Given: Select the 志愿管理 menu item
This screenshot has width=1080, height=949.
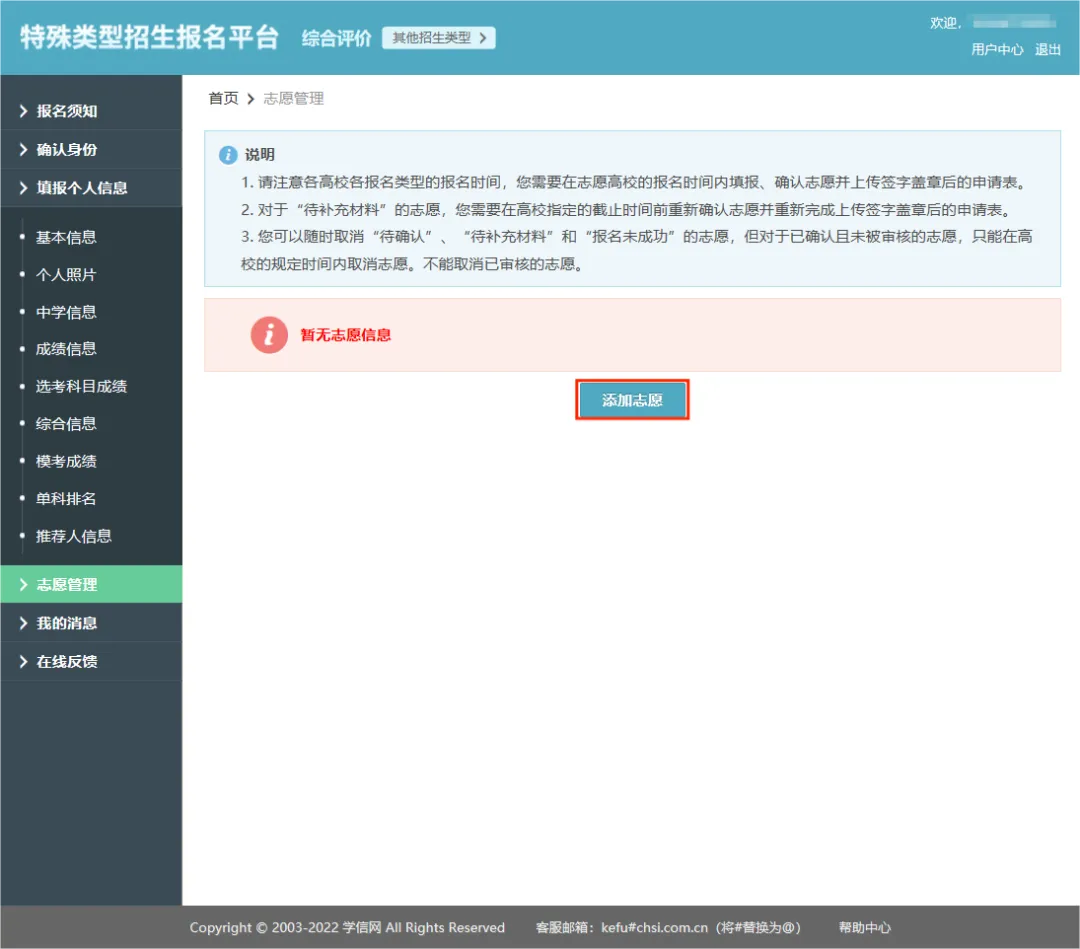Looking at the screenshot, I should click(x=67, y=585).
